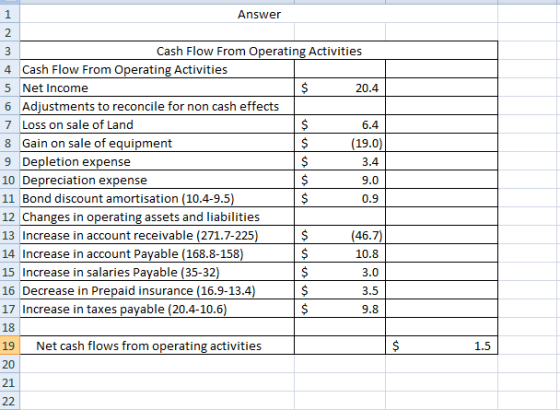Select Net Income value 20.4

coord(340,88)
